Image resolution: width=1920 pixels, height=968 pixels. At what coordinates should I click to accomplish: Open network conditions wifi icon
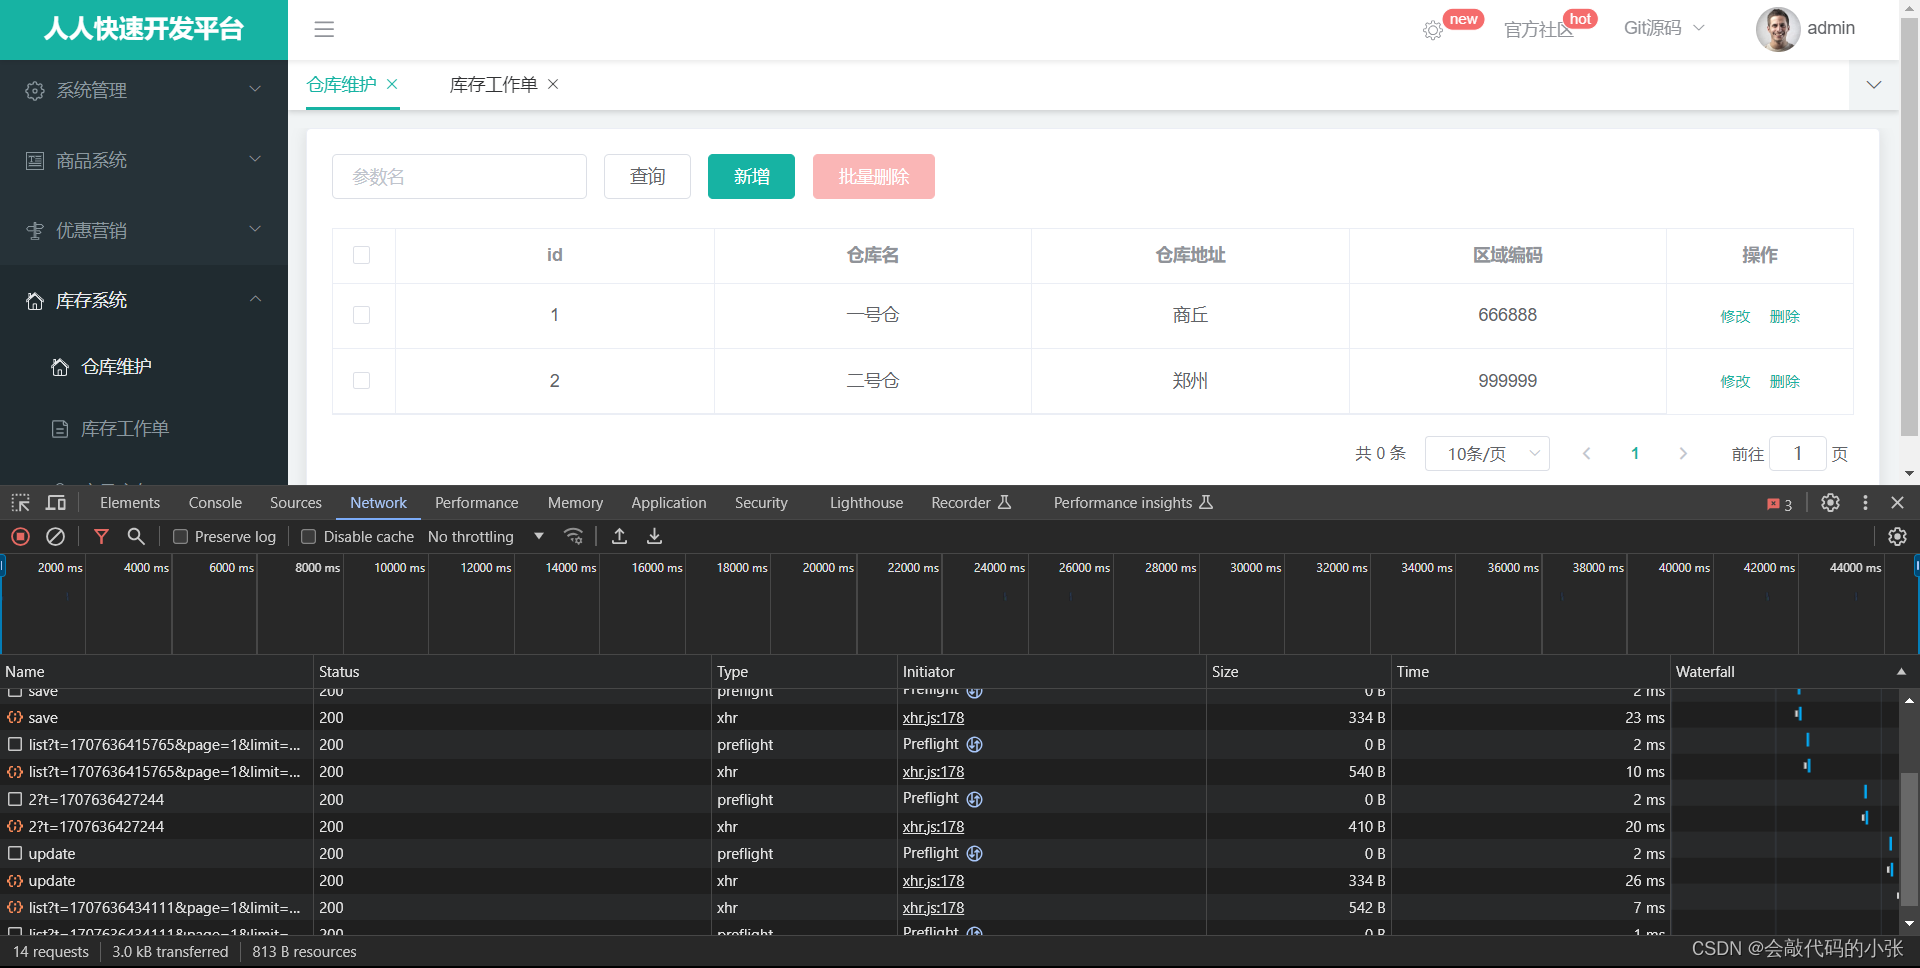tap(573, 537)
